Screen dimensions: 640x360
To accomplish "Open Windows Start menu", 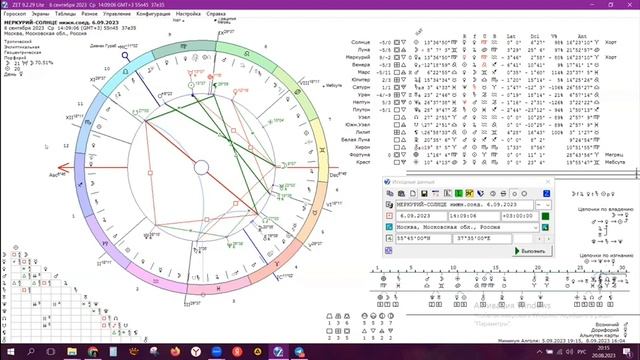I will pyautogui.click(x=11, y=351).
